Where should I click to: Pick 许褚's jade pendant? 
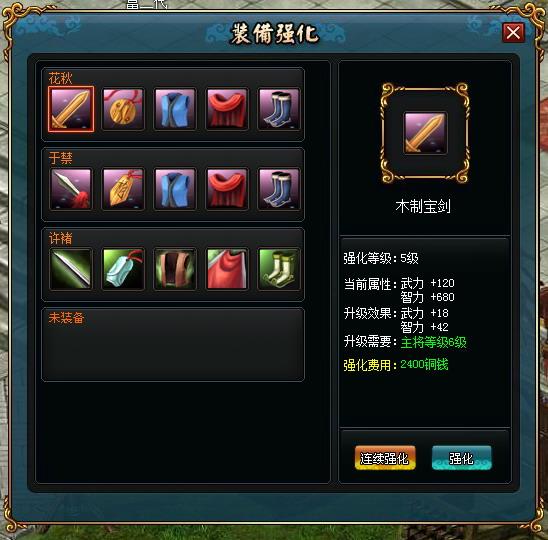click(123, 269)
